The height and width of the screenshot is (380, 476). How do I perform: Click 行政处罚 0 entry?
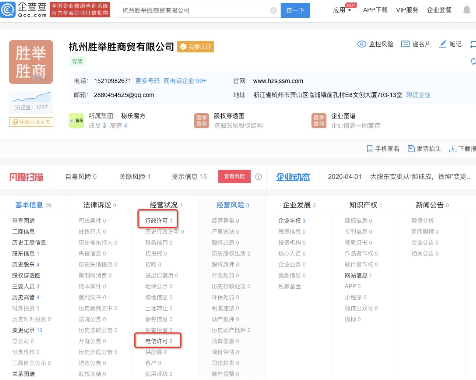click(x=225, y=275)
